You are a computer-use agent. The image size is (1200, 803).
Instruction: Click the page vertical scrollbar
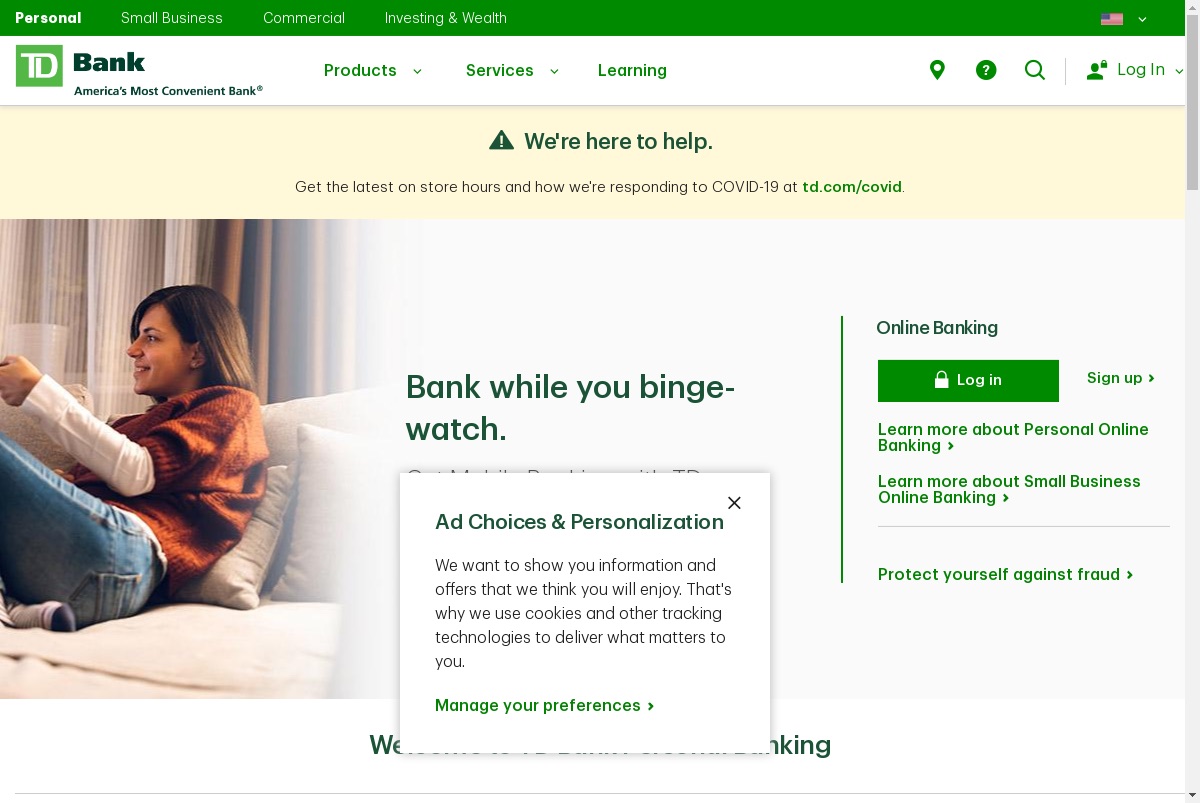(1192, 401)
